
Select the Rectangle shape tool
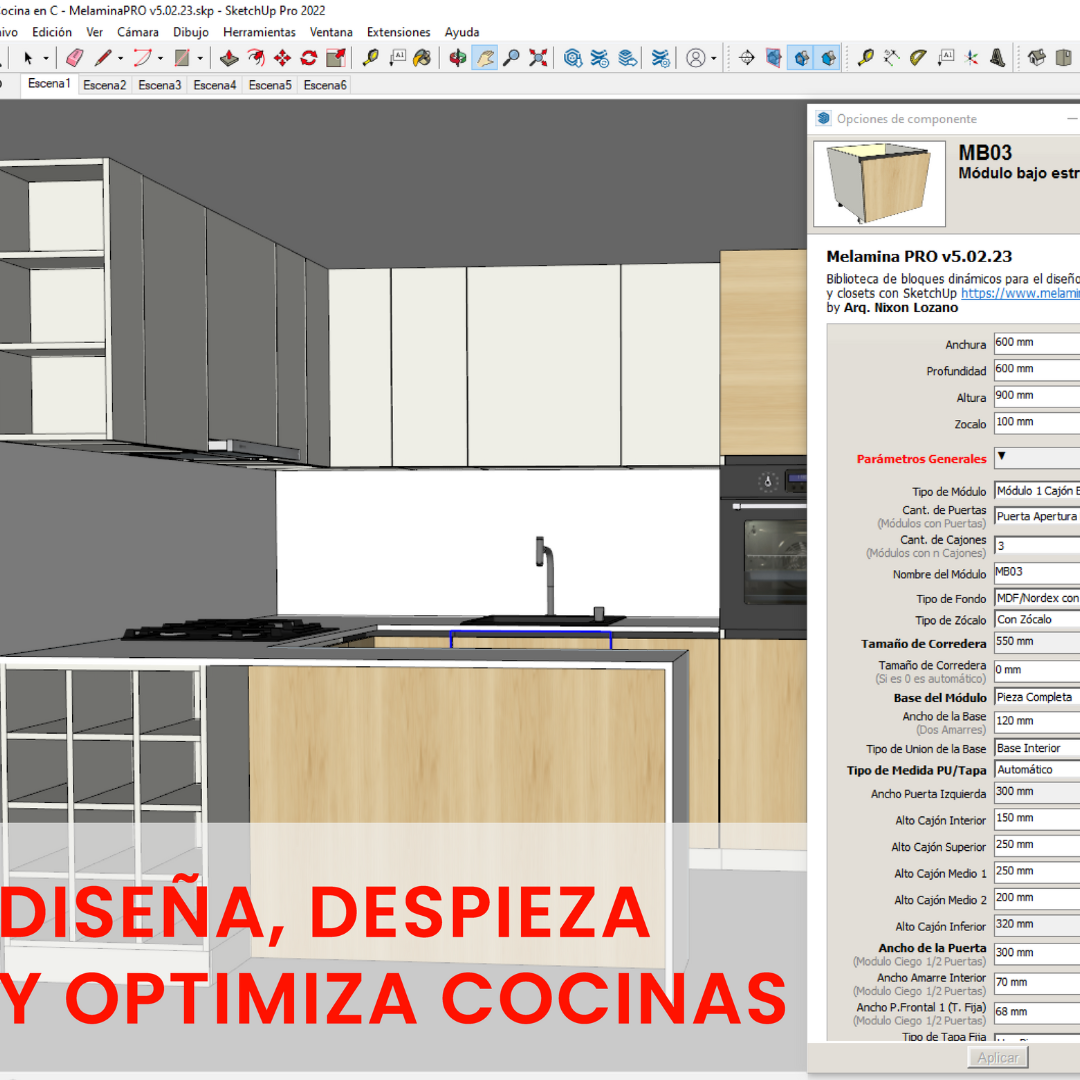click(x=182, y=59)
